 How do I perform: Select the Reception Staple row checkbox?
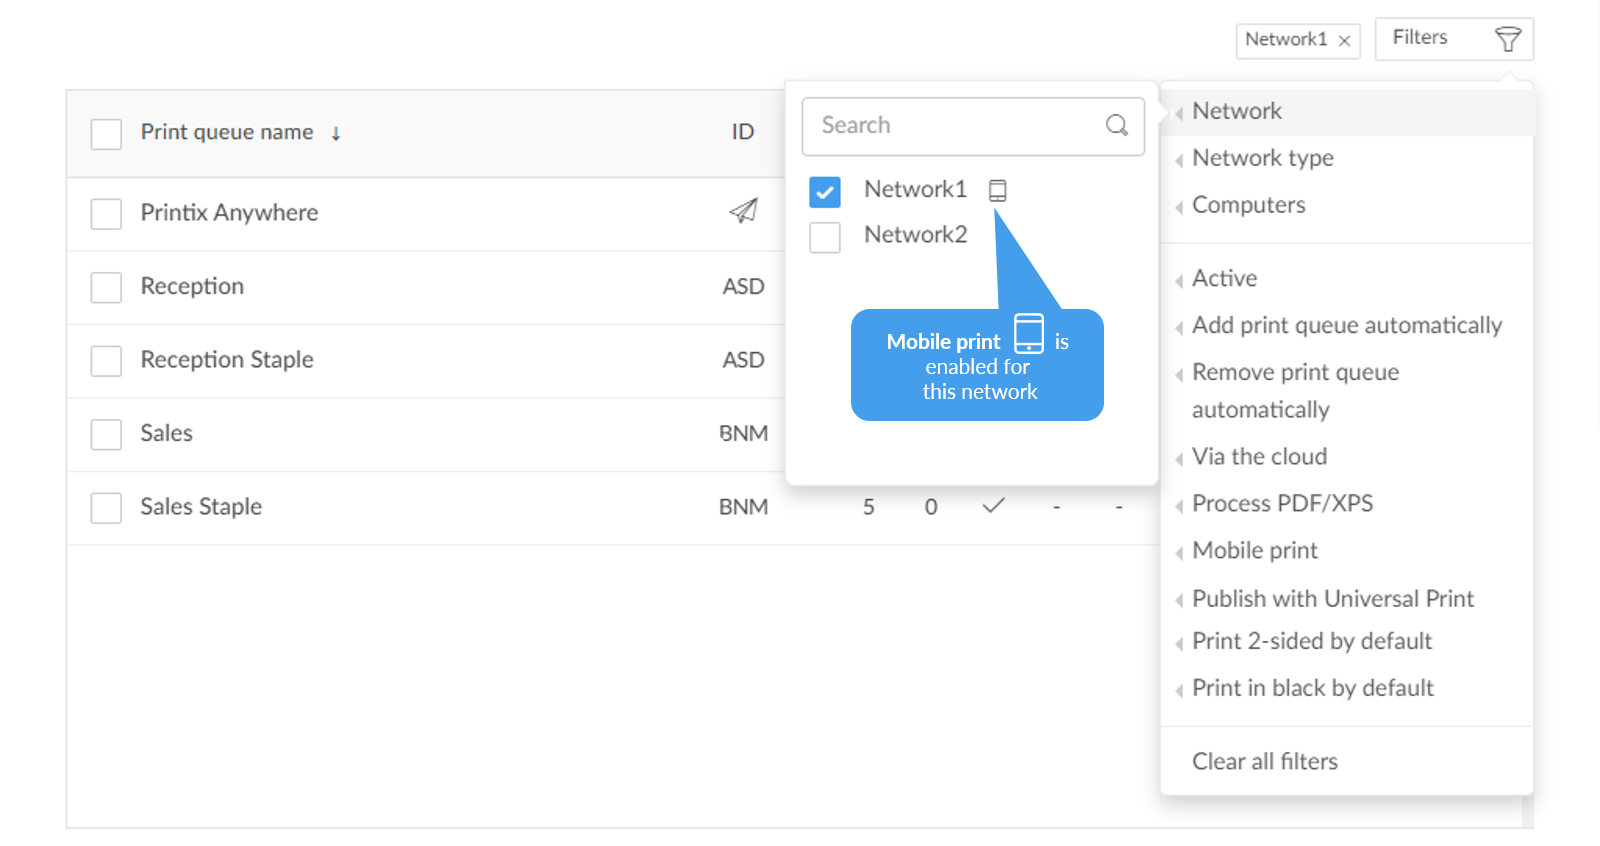coord(106,361)
